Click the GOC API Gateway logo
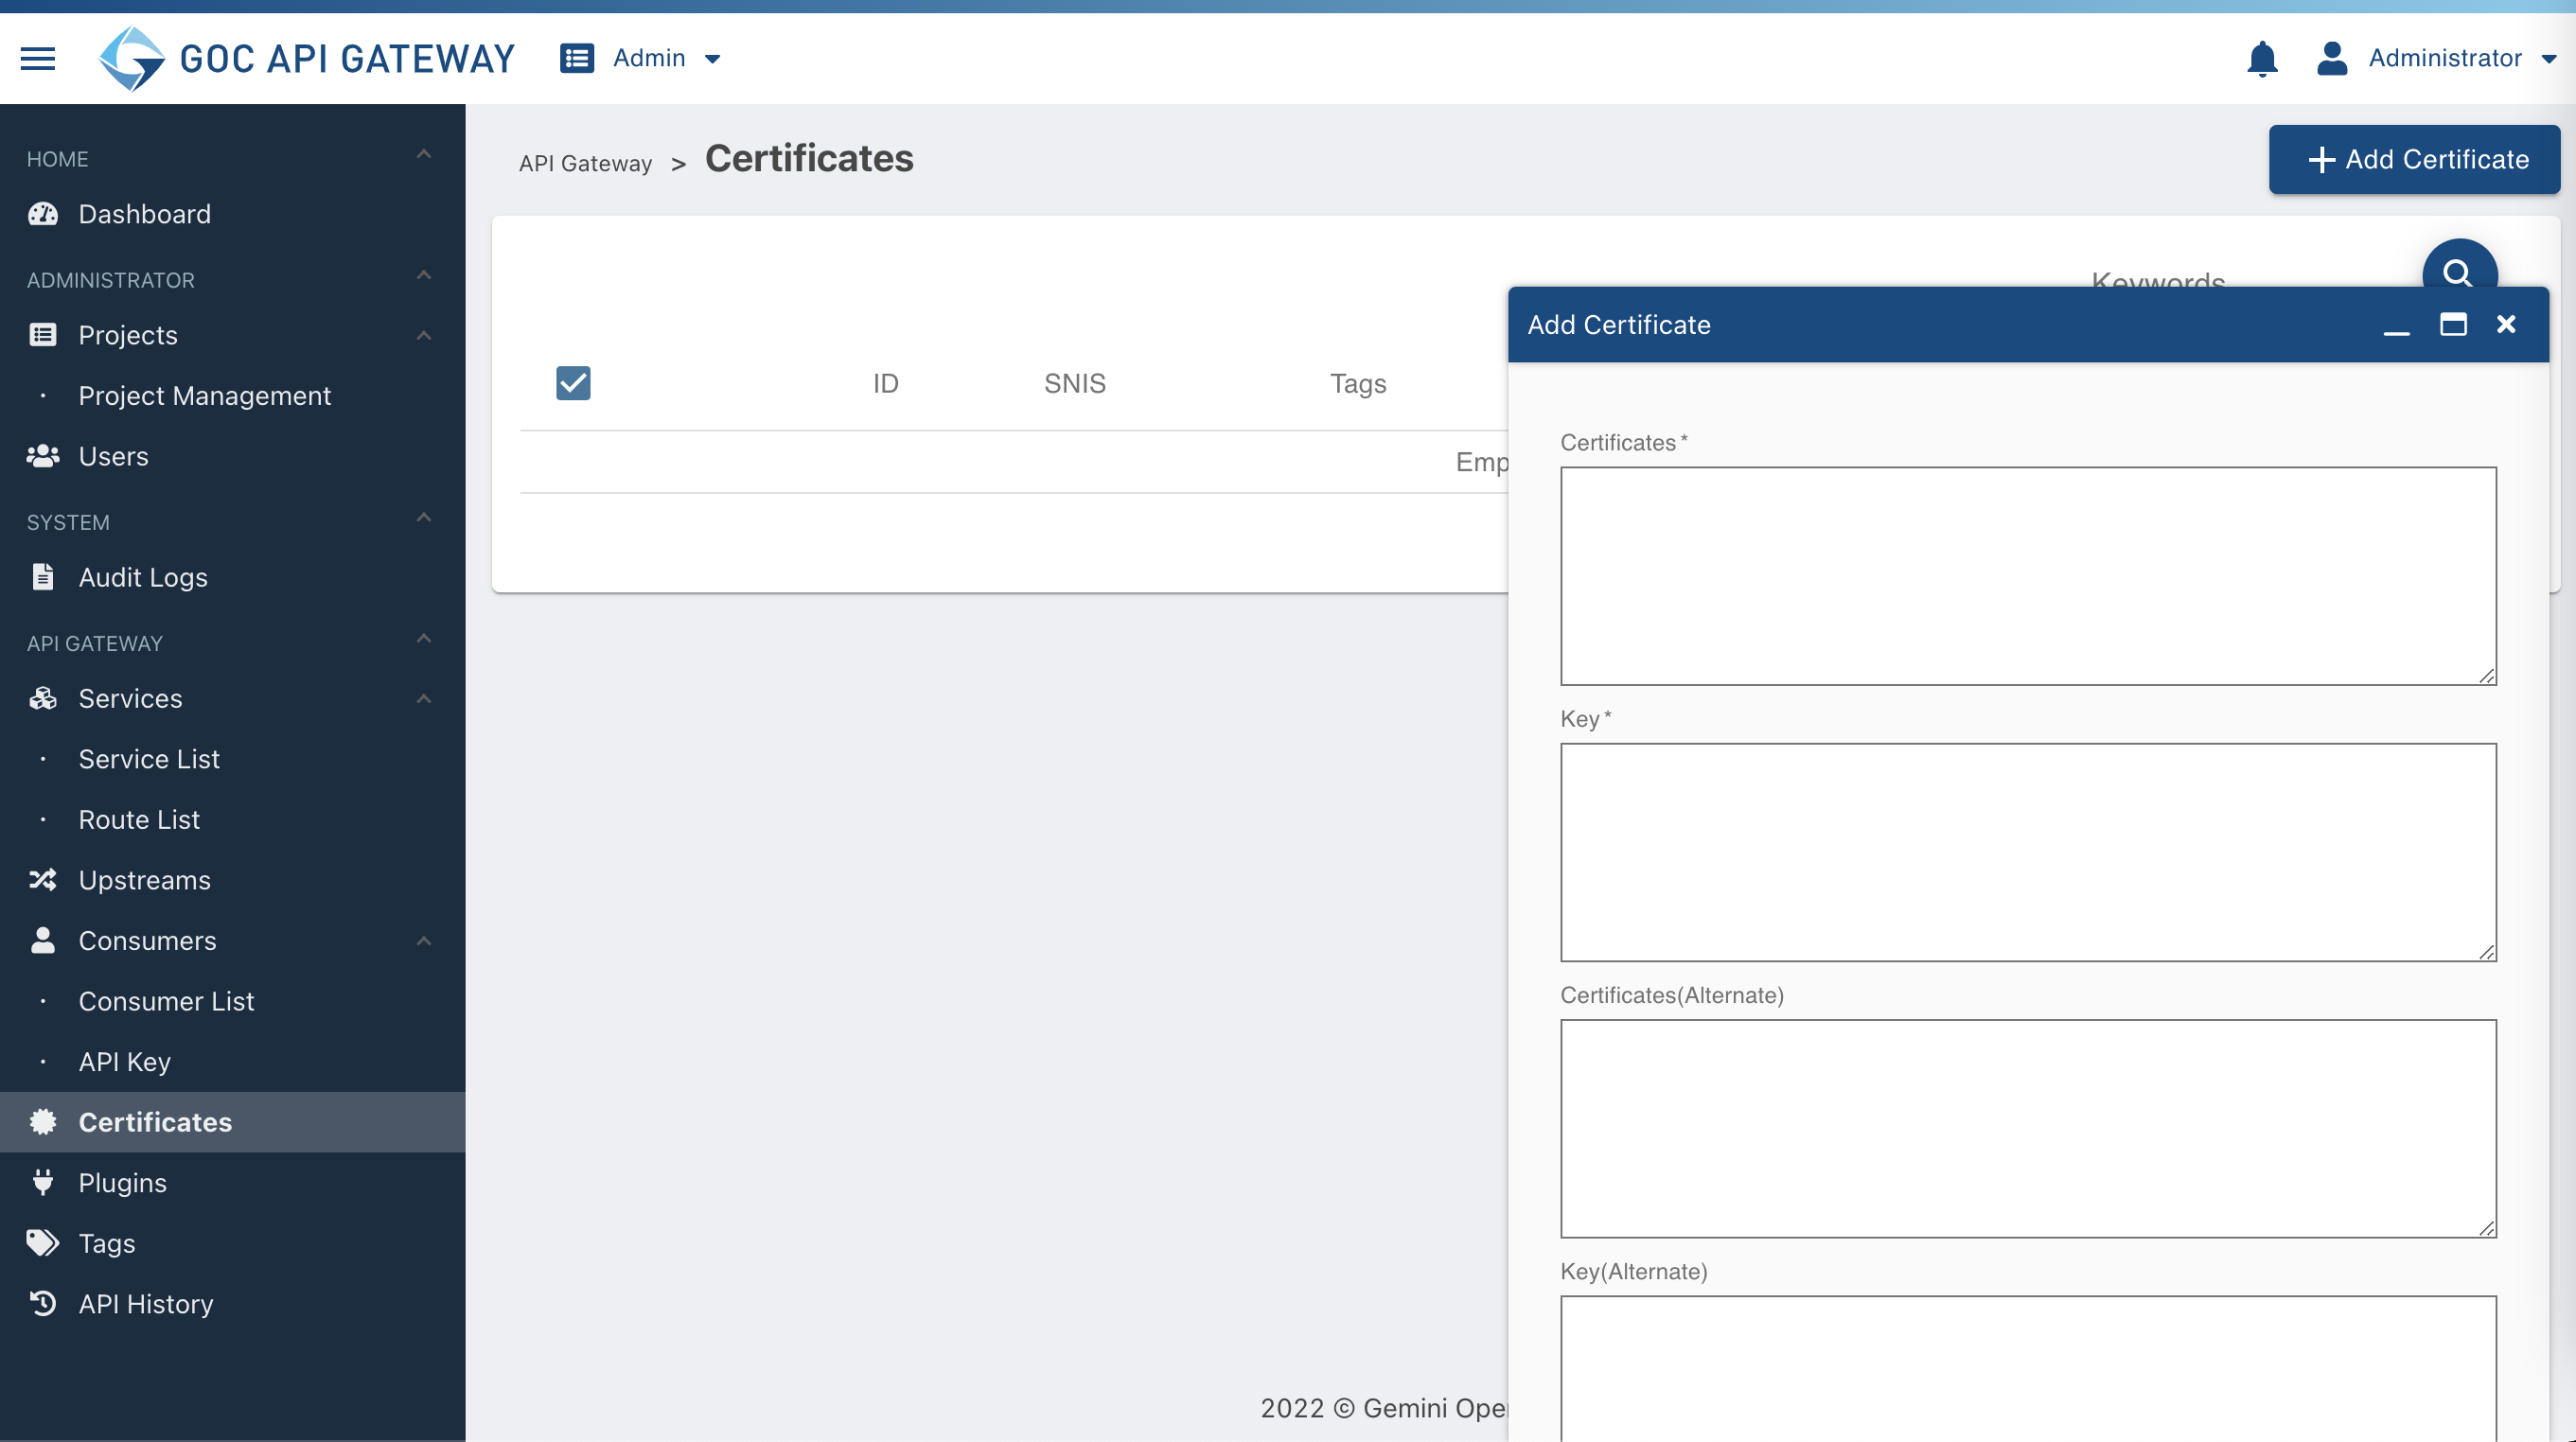The image size is (2576, 1442). [x=307, y=58]
